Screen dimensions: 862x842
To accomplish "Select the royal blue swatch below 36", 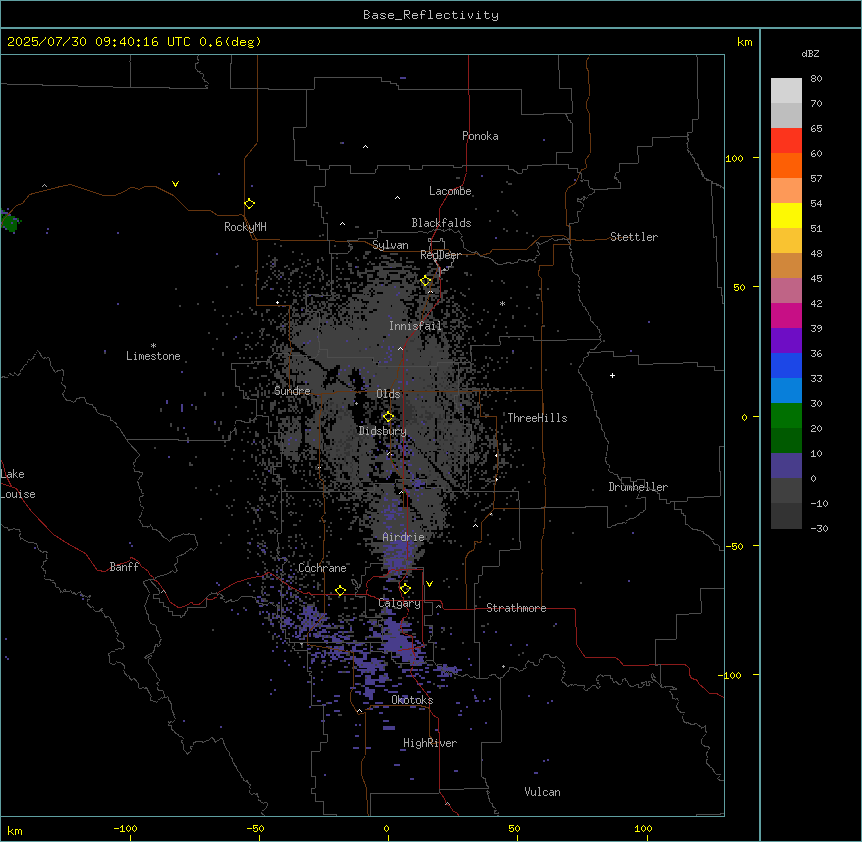I will [786, 365].
